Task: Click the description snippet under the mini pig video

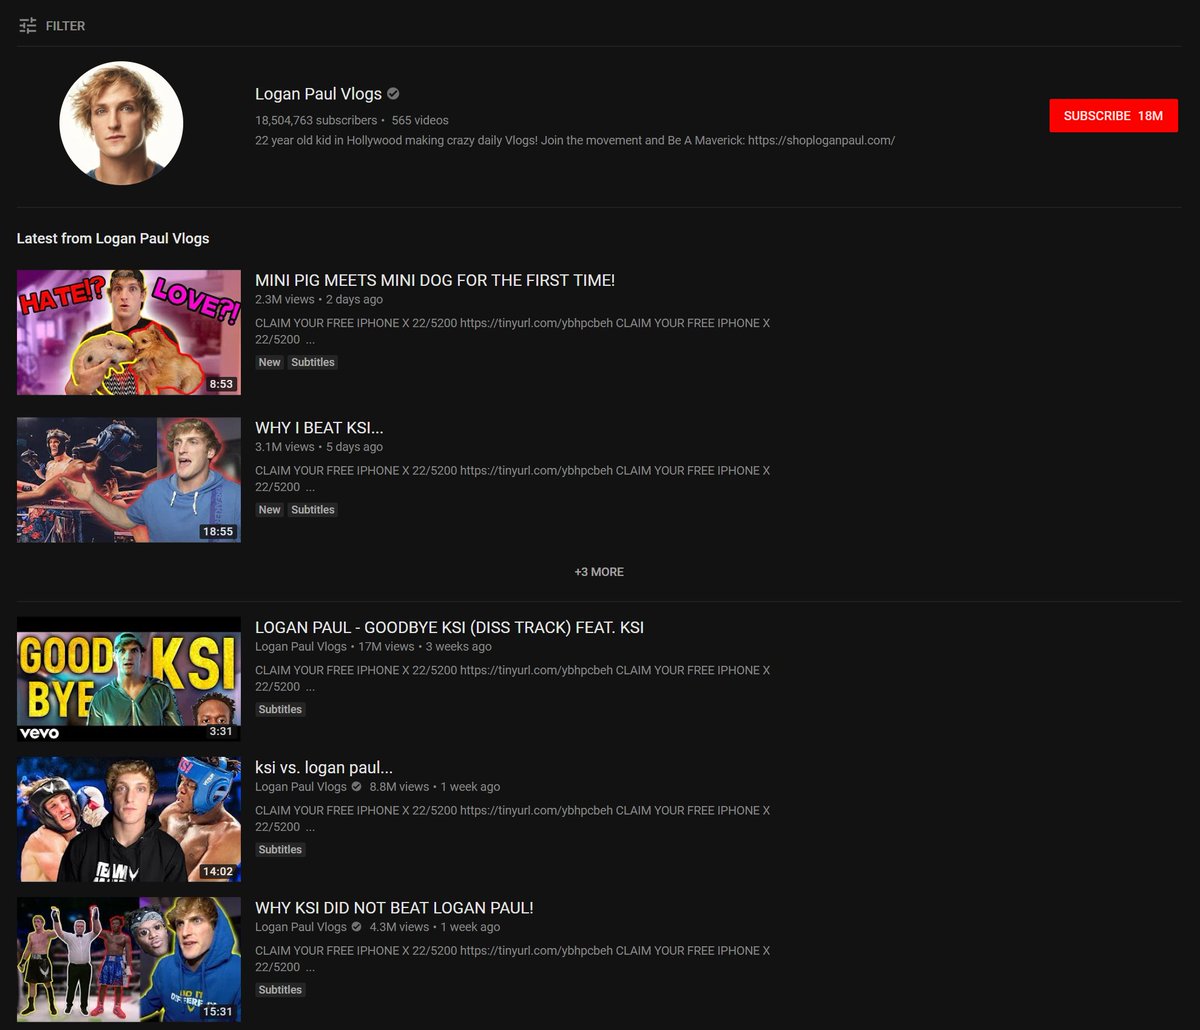Action: 513,331
